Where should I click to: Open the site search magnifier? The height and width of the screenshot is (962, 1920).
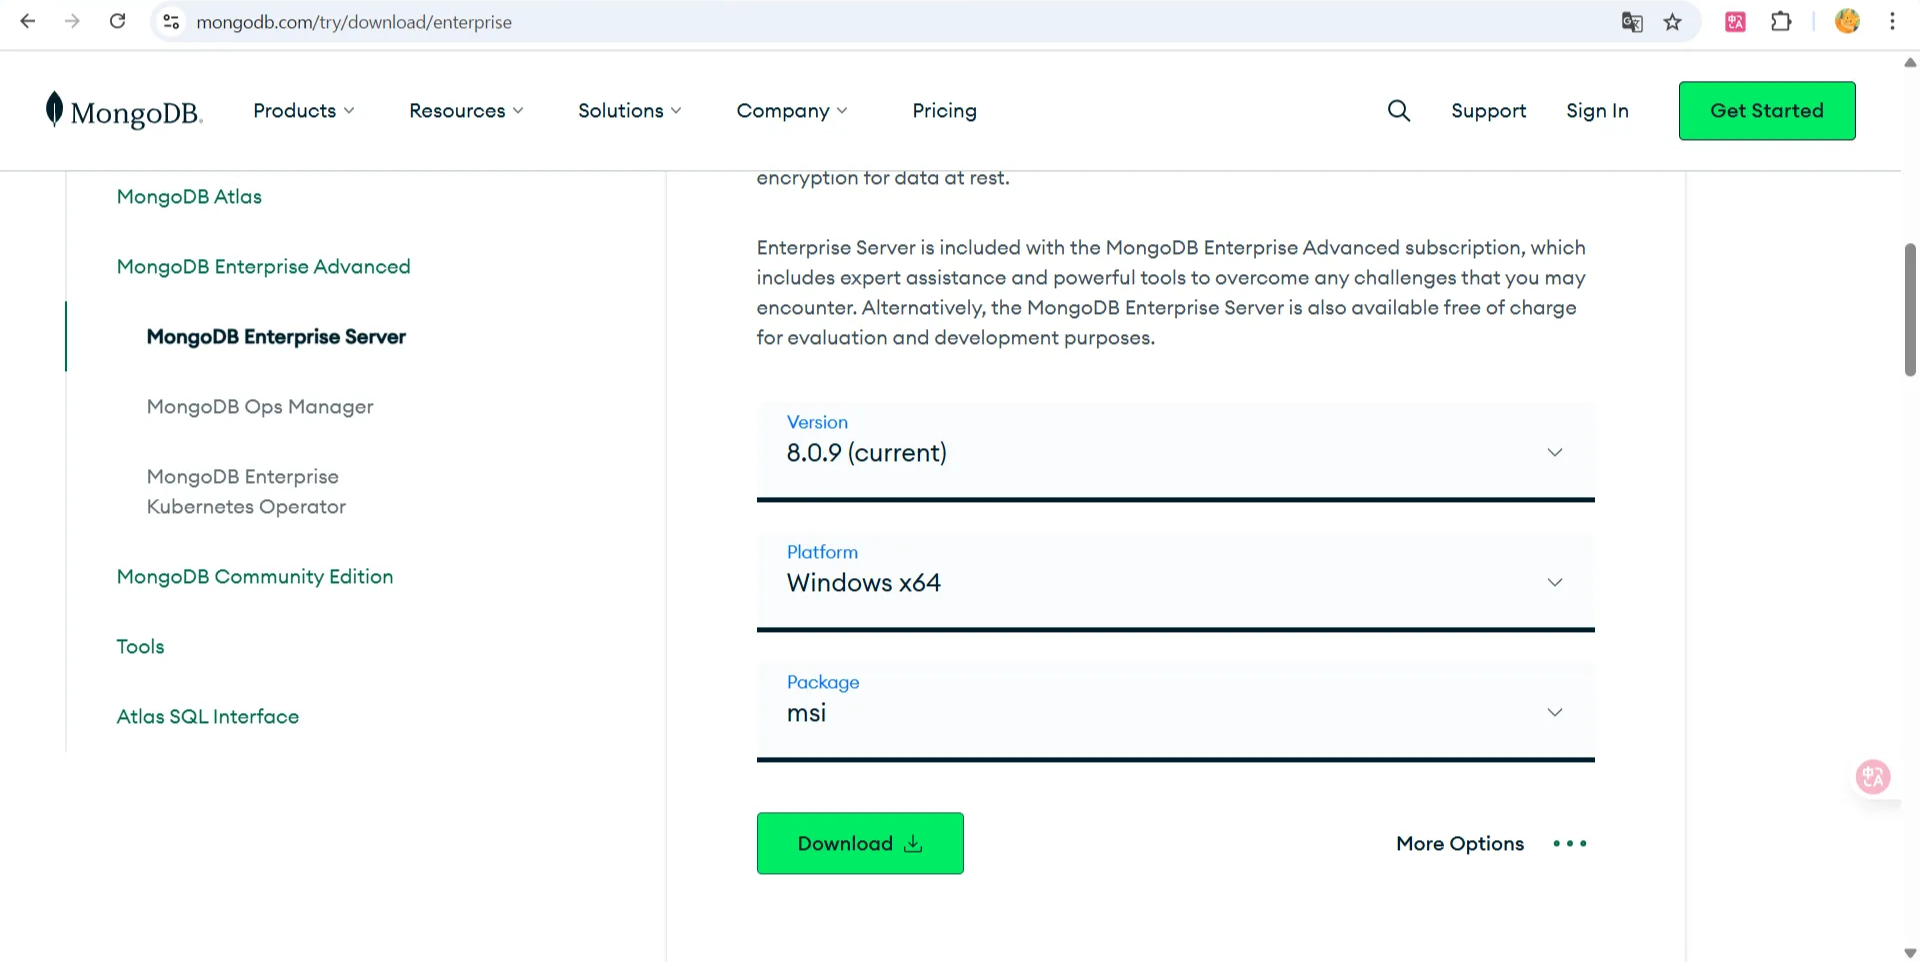tap(1398, 110)
